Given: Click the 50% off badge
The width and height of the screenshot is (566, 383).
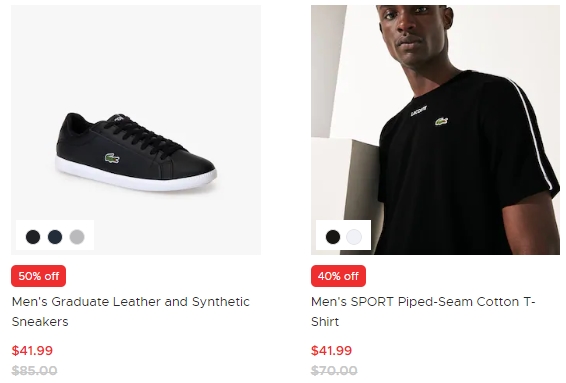Looking at the screenshot, I should point(39,276).
